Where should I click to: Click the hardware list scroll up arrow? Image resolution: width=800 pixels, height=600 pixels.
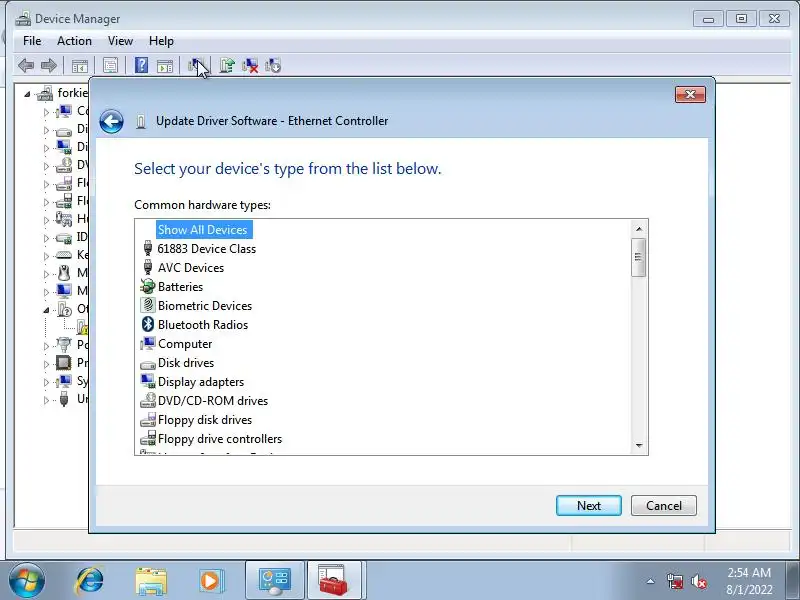click(x=639, y=229)
